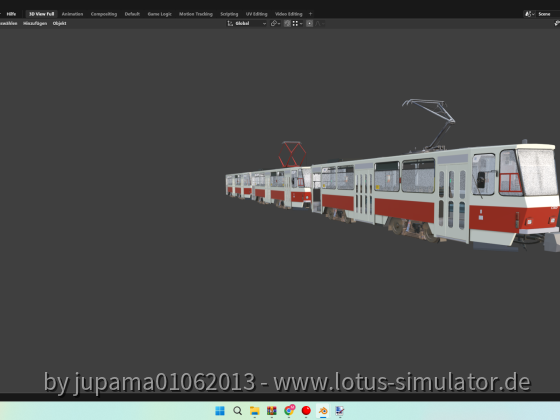Open the Hilfe menu

[11, 14]
